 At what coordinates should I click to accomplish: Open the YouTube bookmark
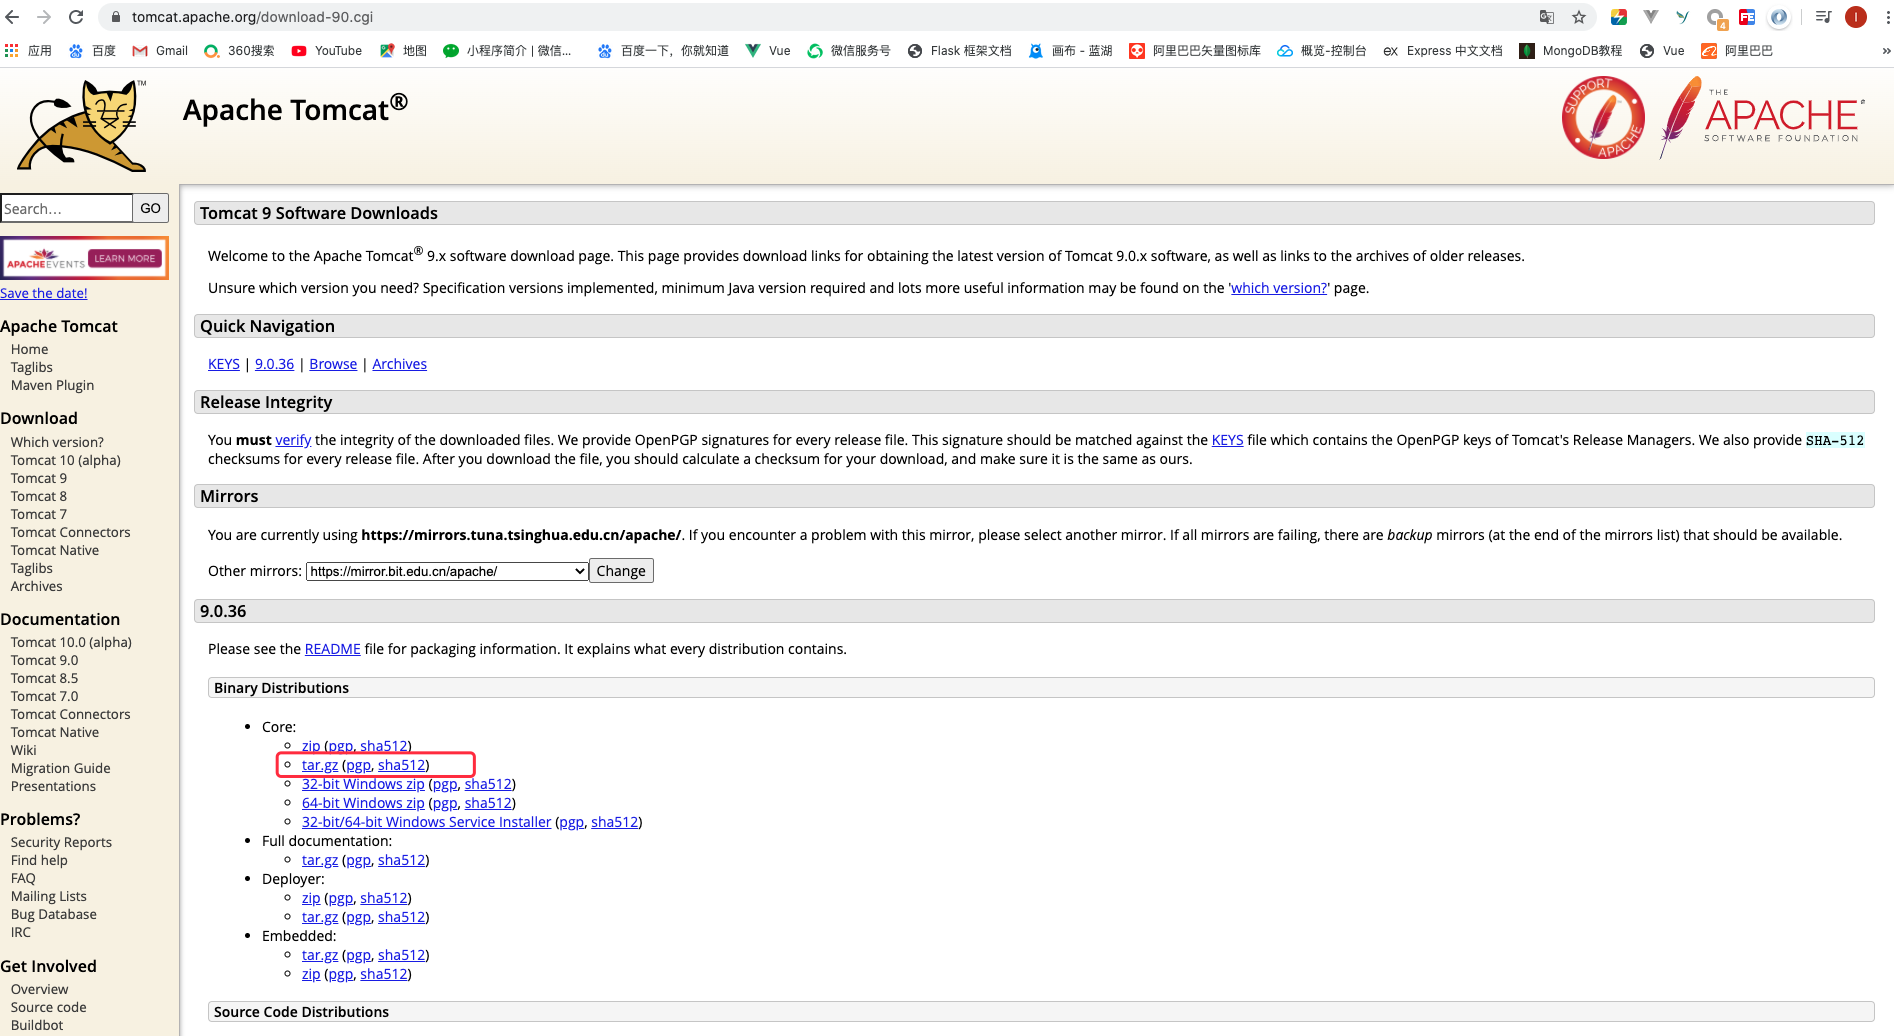click(x=327, y=51)
